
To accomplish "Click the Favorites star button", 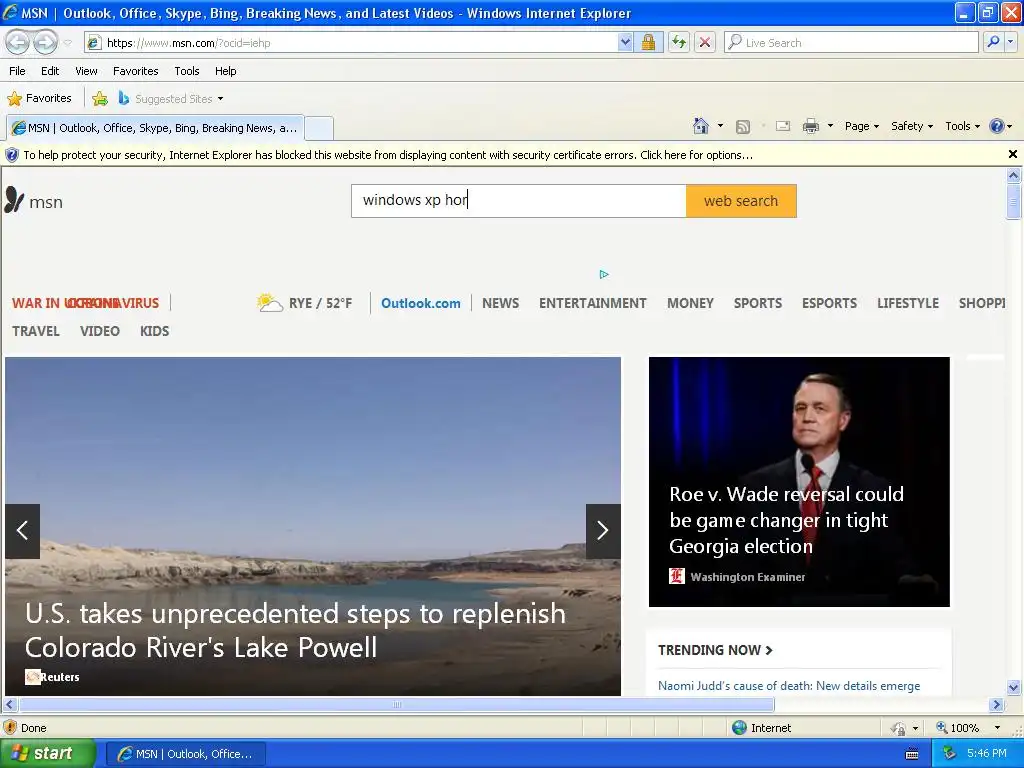I will pyautogui.click(x=39, y=99).
